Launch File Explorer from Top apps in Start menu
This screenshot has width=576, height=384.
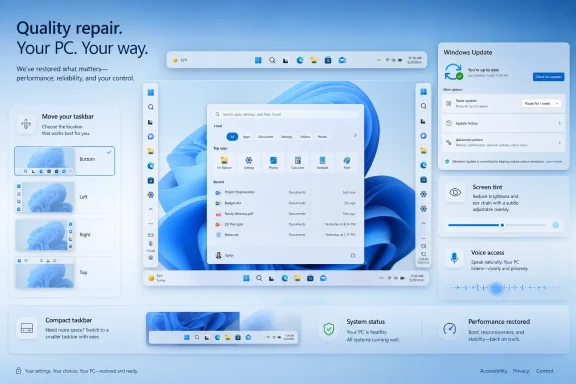click(x=224, y=162)
